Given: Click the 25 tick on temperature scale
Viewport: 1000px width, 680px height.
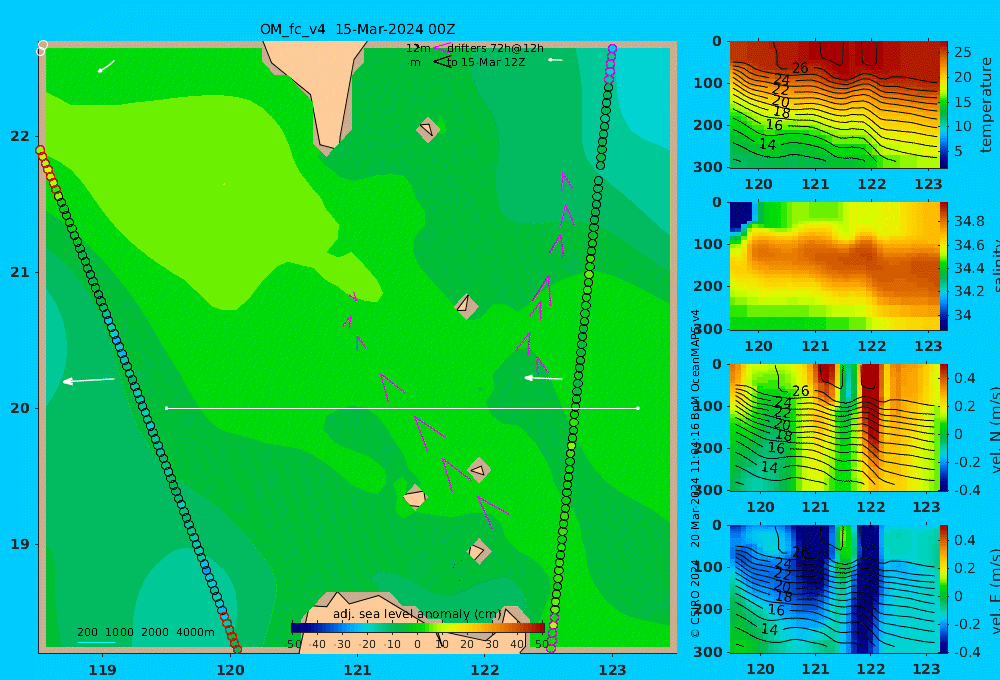Looking at the screenshot, I should tap(963, 52).
